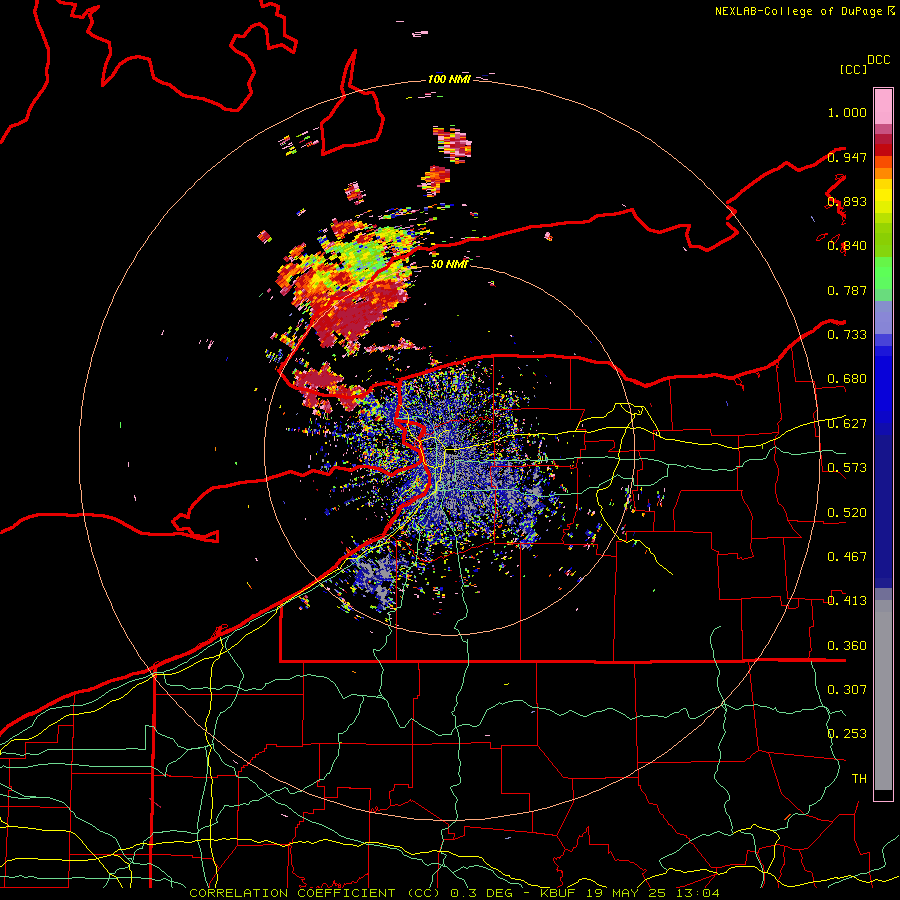Pick the gray low-value color bar segment

883,695
